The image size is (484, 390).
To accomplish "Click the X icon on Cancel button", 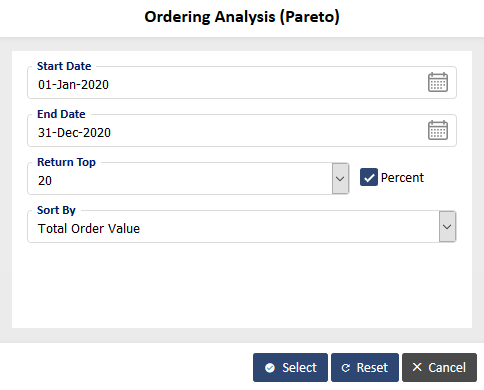I will coord(417,367).
